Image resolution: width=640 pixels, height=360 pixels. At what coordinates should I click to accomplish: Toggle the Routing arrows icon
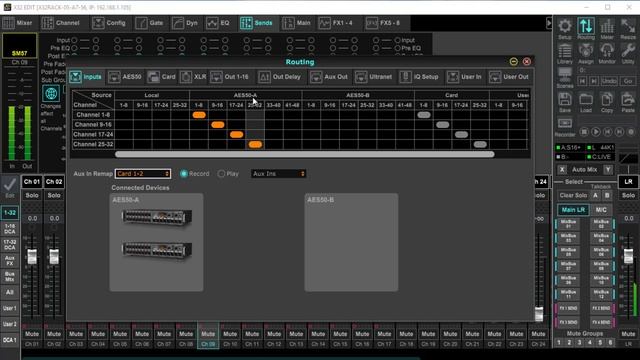pos(586,29)
